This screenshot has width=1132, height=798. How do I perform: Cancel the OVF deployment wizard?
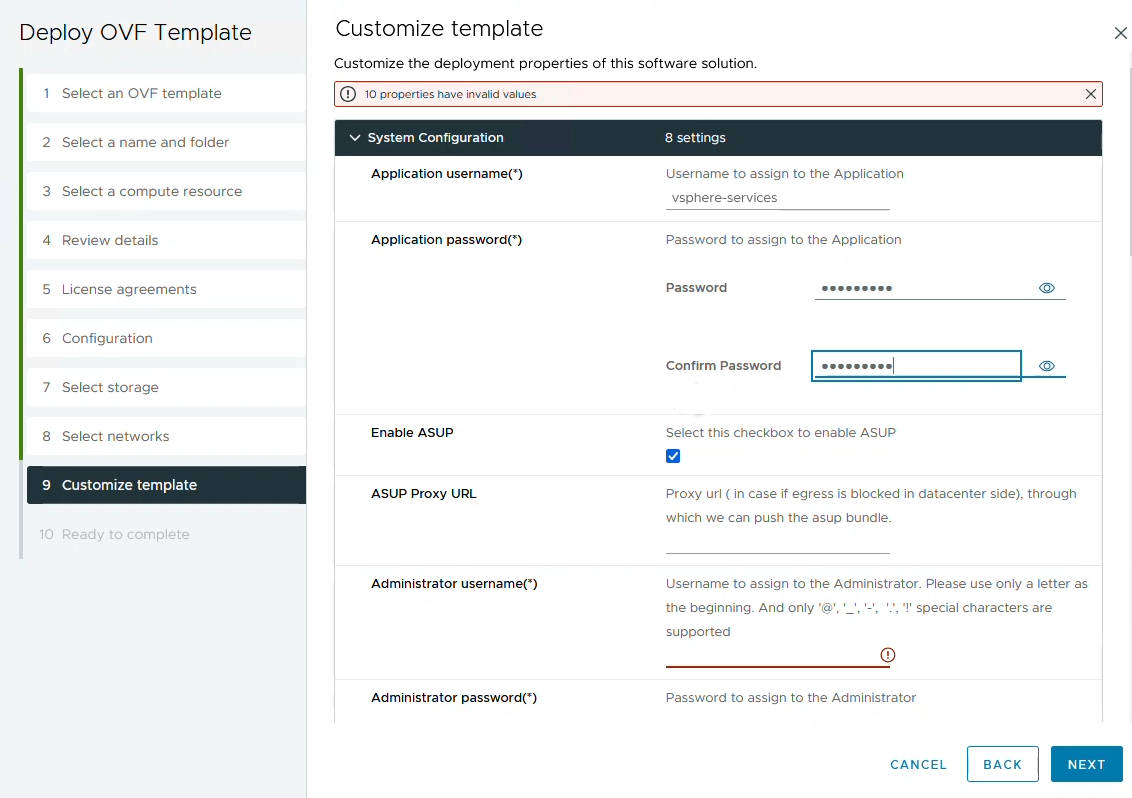918,764
